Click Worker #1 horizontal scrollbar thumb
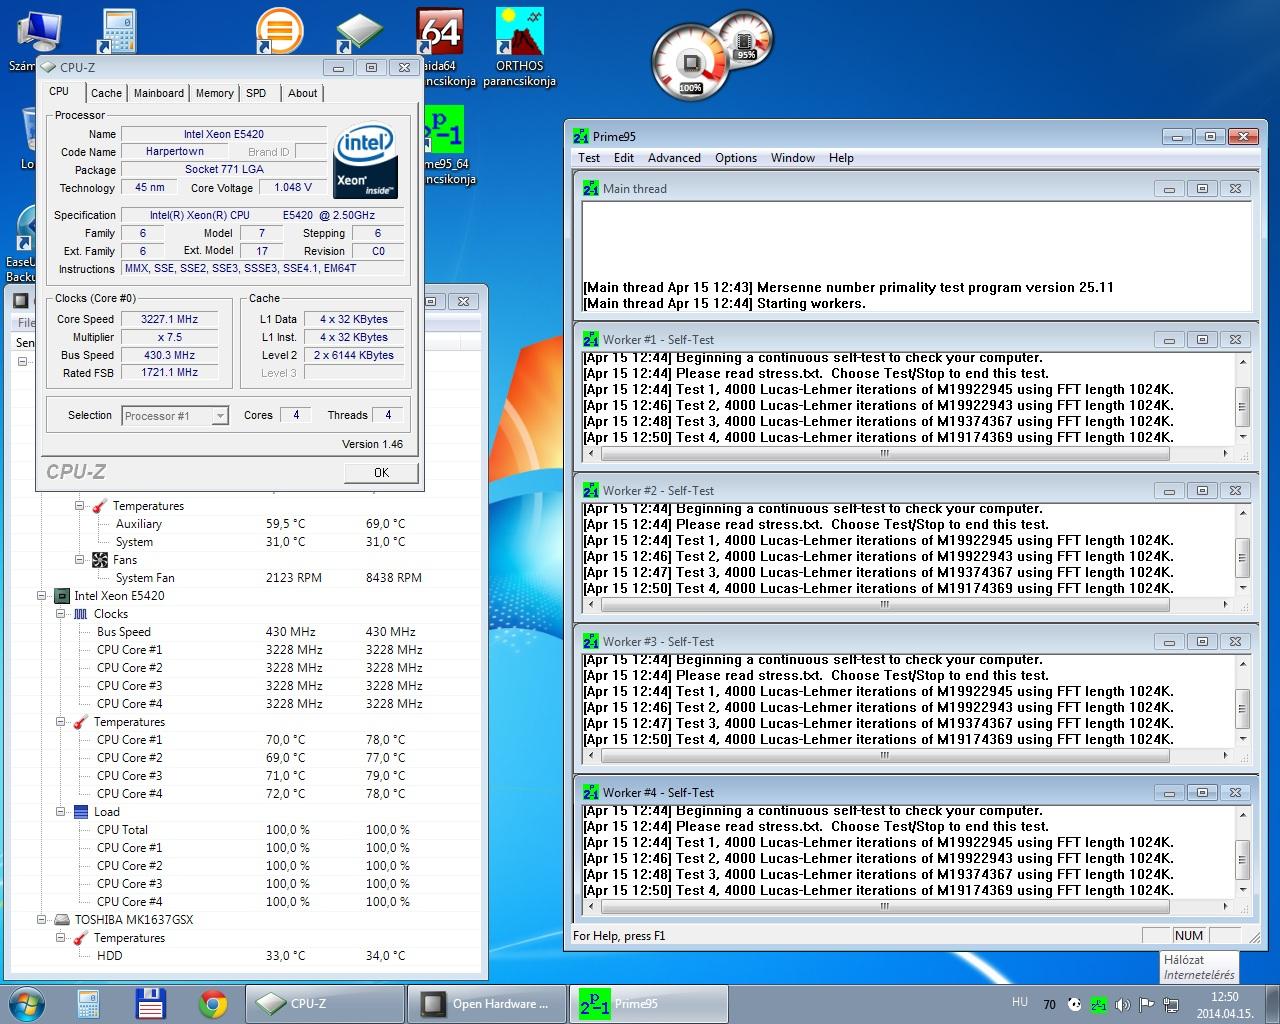1280x1024 pixels. [x=885, y=453]
